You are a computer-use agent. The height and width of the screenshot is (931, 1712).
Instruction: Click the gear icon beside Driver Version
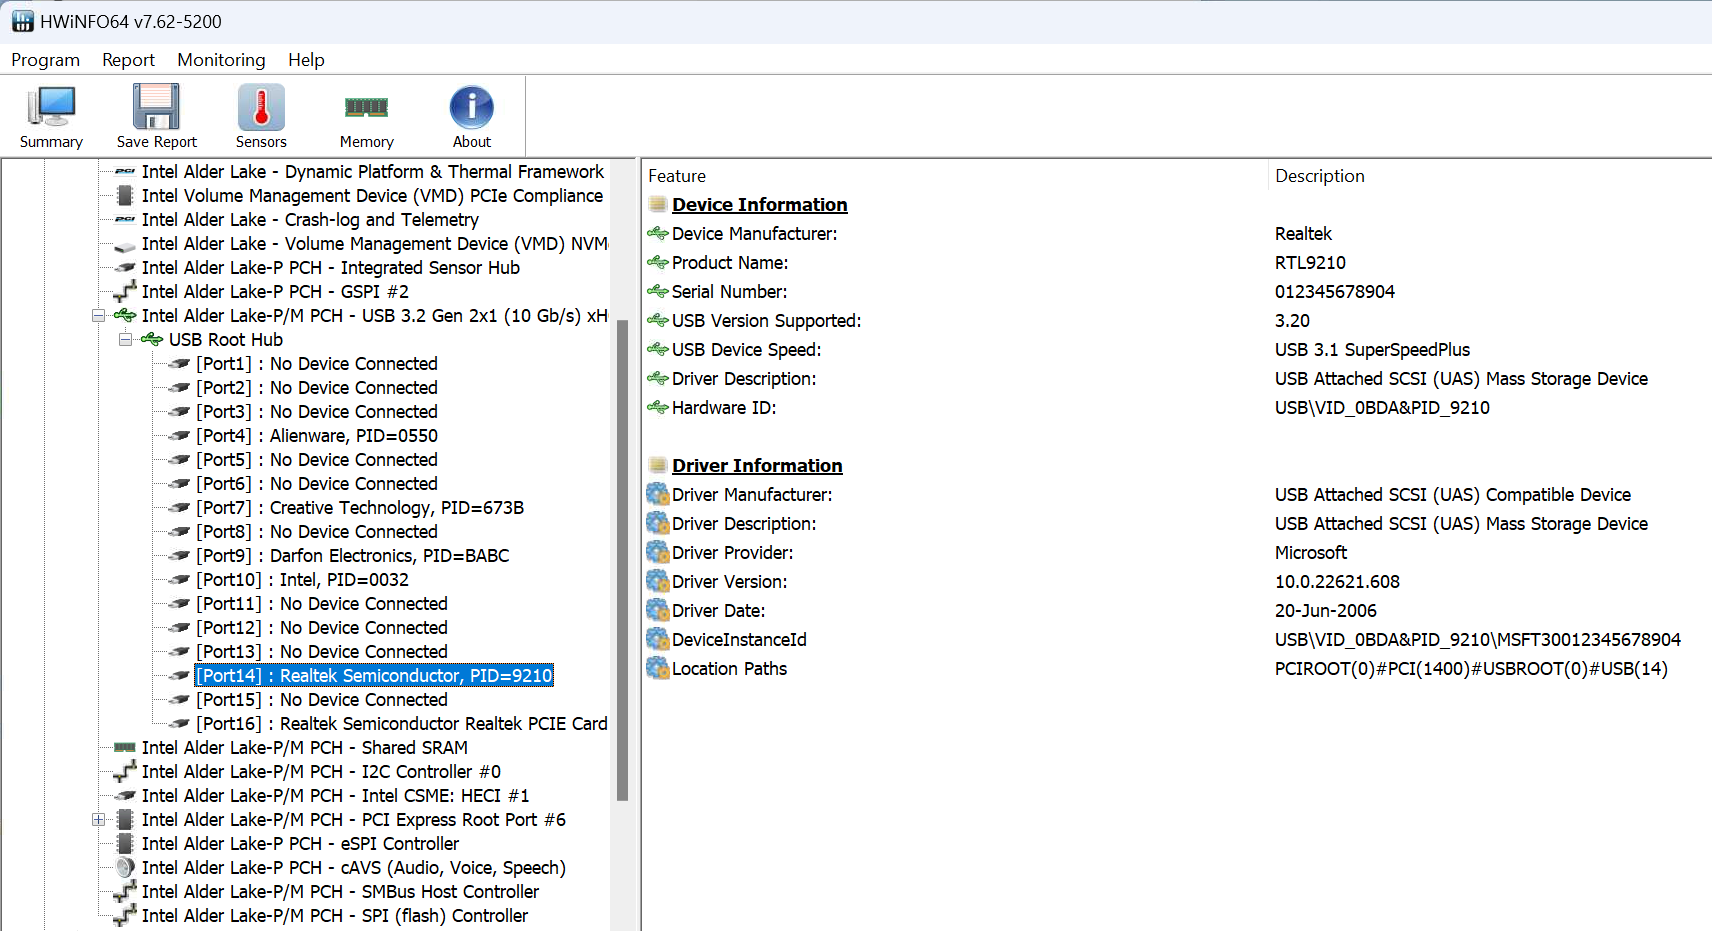[658, 582]
